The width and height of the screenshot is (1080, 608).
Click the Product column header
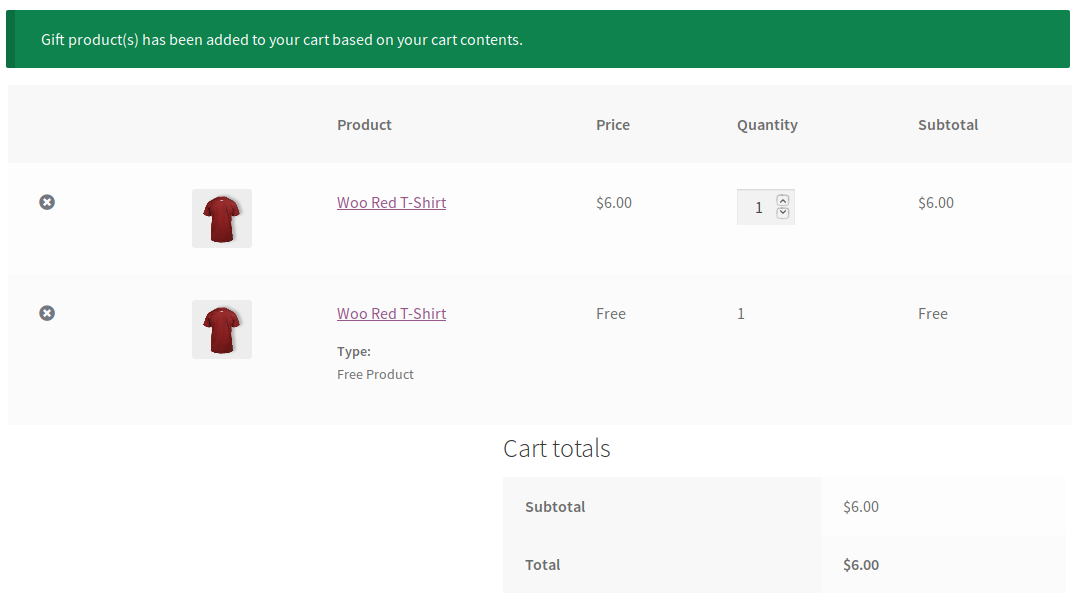(364, 125)
